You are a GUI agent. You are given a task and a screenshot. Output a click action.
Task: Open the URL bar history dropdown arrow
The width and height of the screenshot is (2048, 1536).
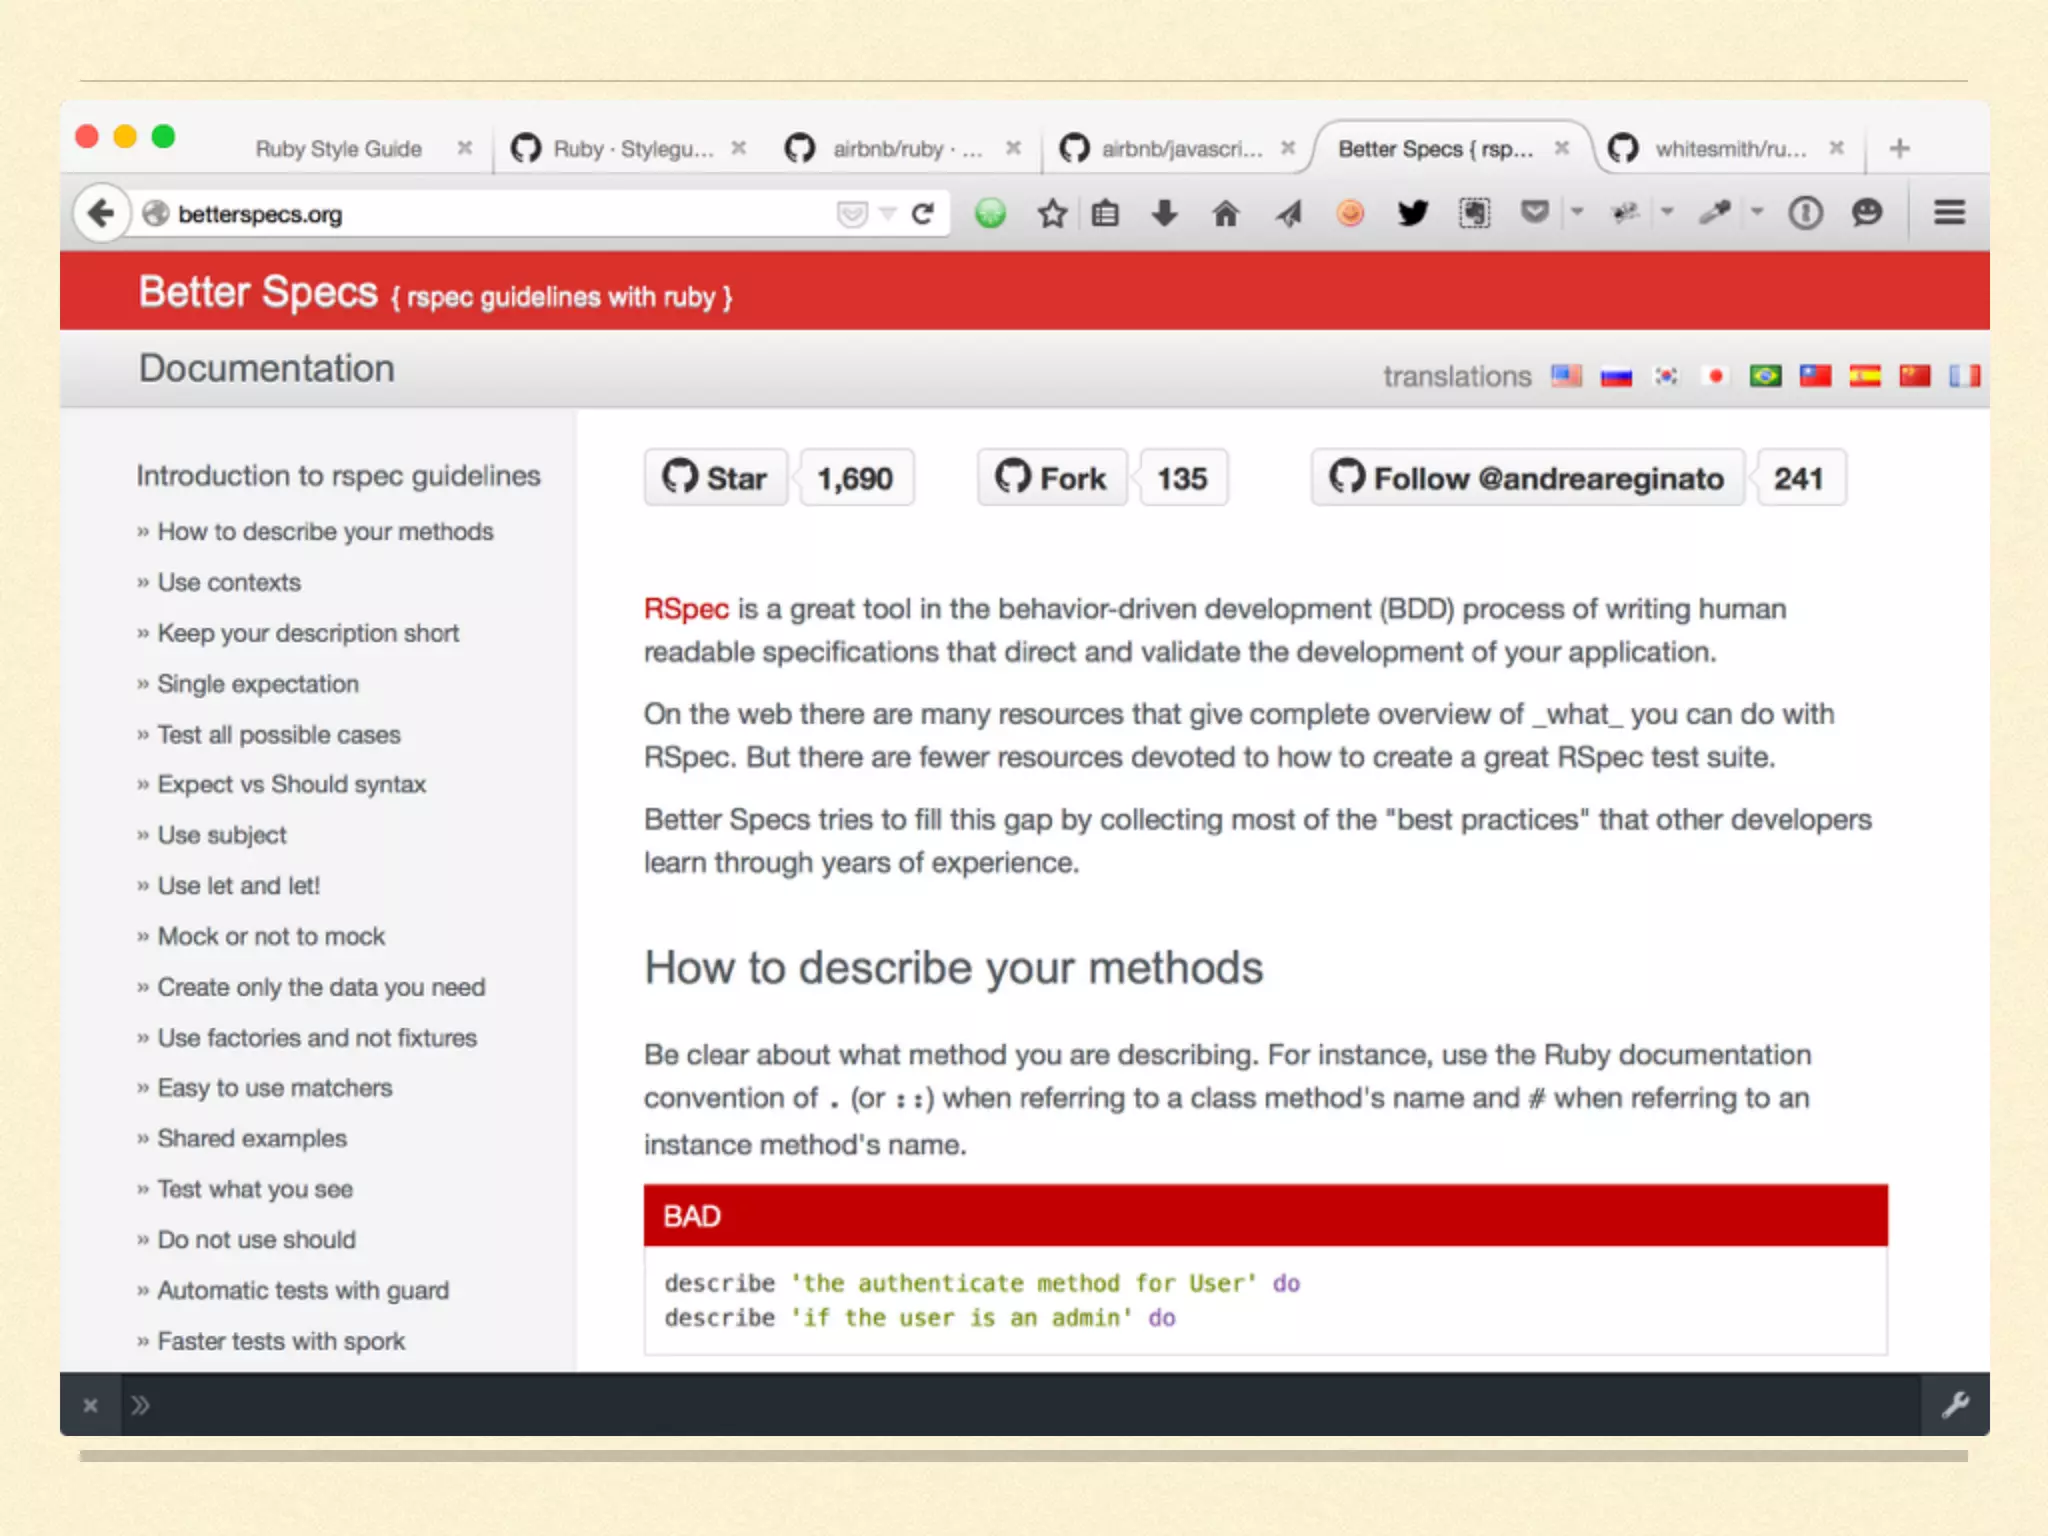tap(887, 213)
